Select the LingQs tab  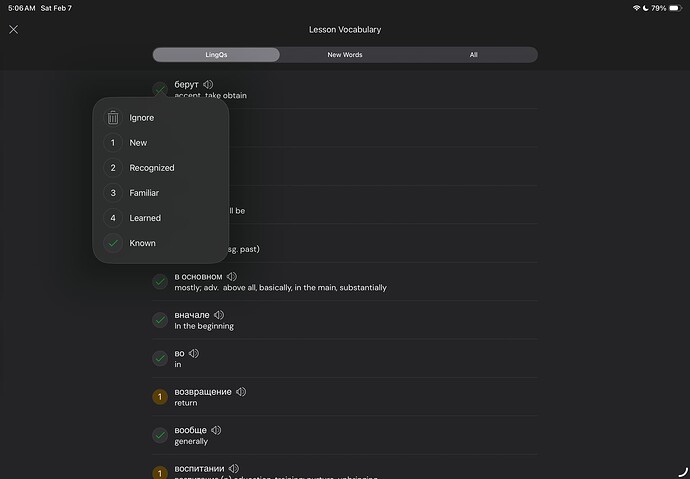(x=216, y=55)
